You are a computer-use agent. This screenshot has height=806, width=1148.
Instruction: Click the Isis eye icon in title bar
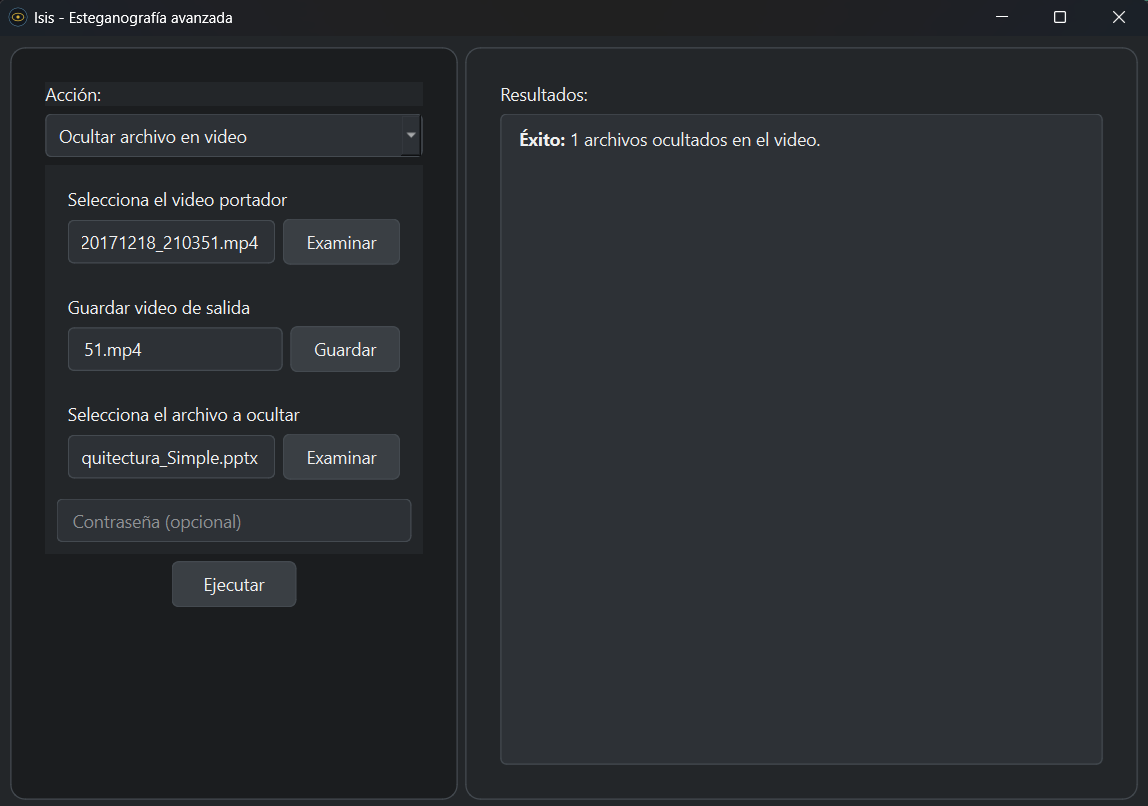tap(17, 17)
